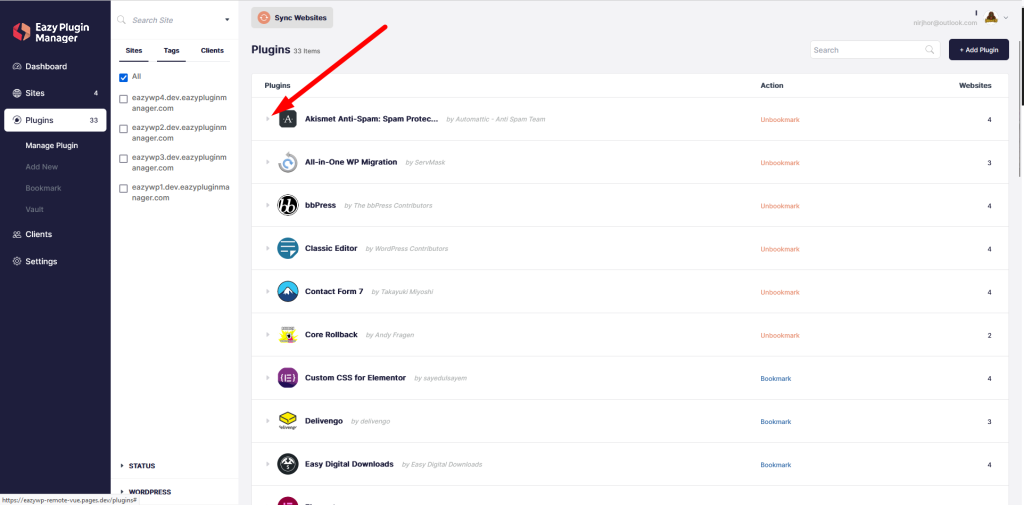
Task: Bookmark the Custom CSS for Elementor plugin
Action: coord(776,378)
